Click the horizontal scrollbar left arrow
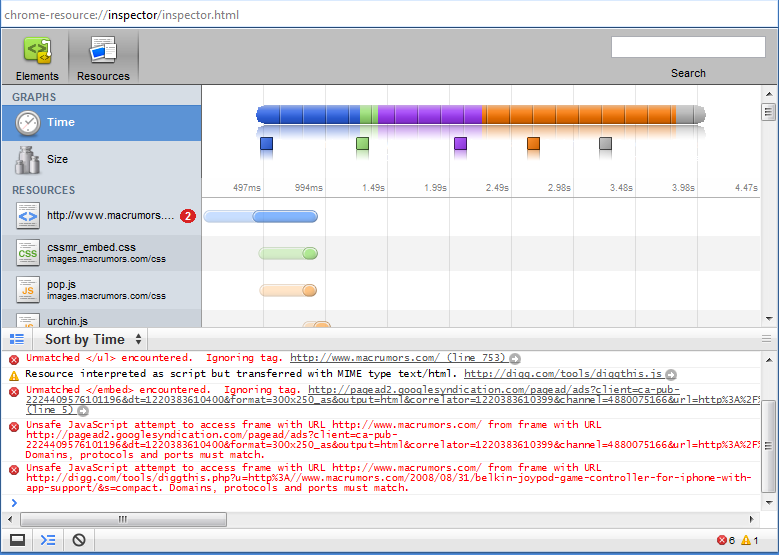Image resolution: width=779 pixels, height=555 pixels. point(9,520)
